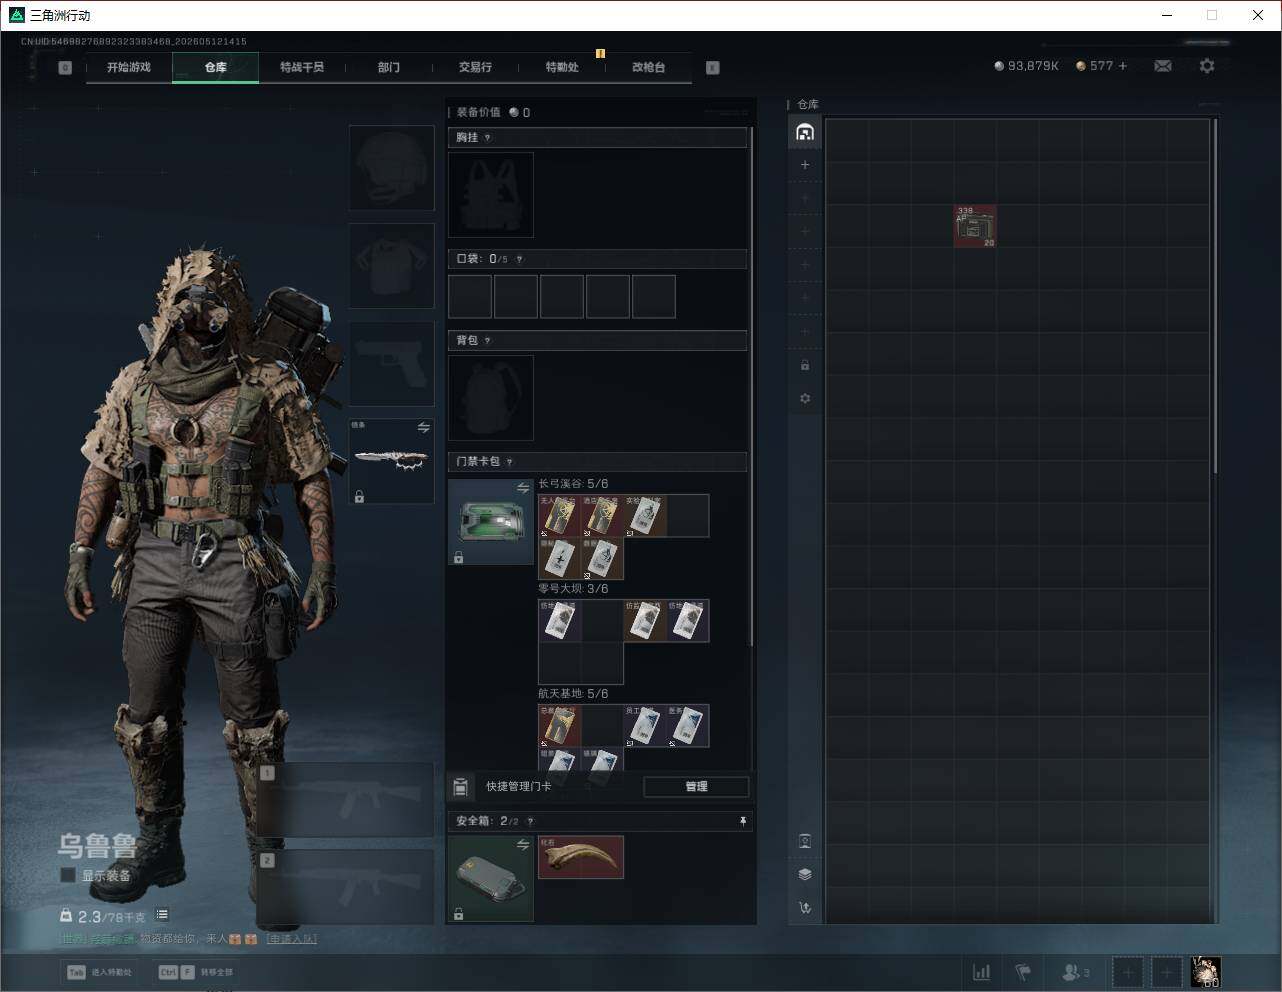Click the first empty pocket slot
The height and width of the screenshot is (992, 1282).
pyautogui.click(x=470, y=297)
